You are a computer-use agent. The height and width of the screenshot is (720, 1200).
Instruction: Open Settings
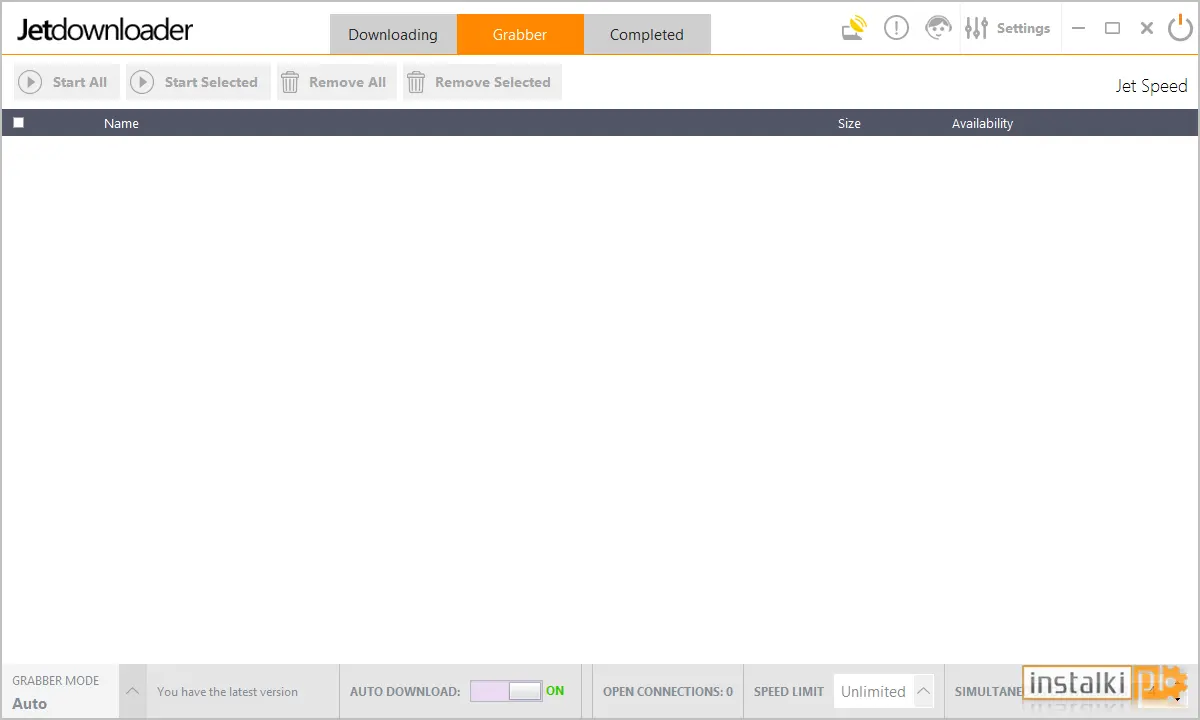coord(1008,28)
